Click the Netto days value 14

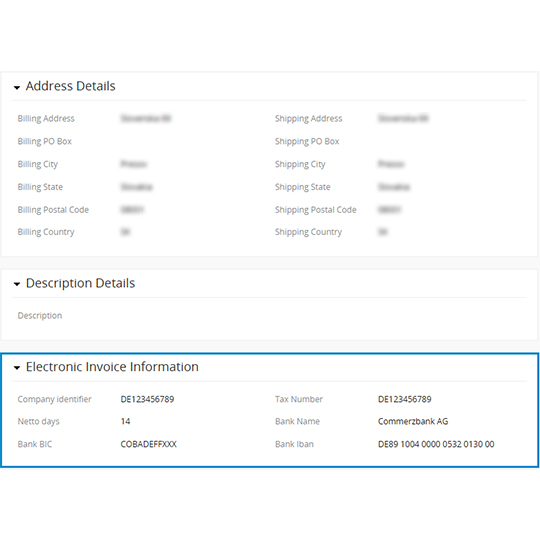125,421
